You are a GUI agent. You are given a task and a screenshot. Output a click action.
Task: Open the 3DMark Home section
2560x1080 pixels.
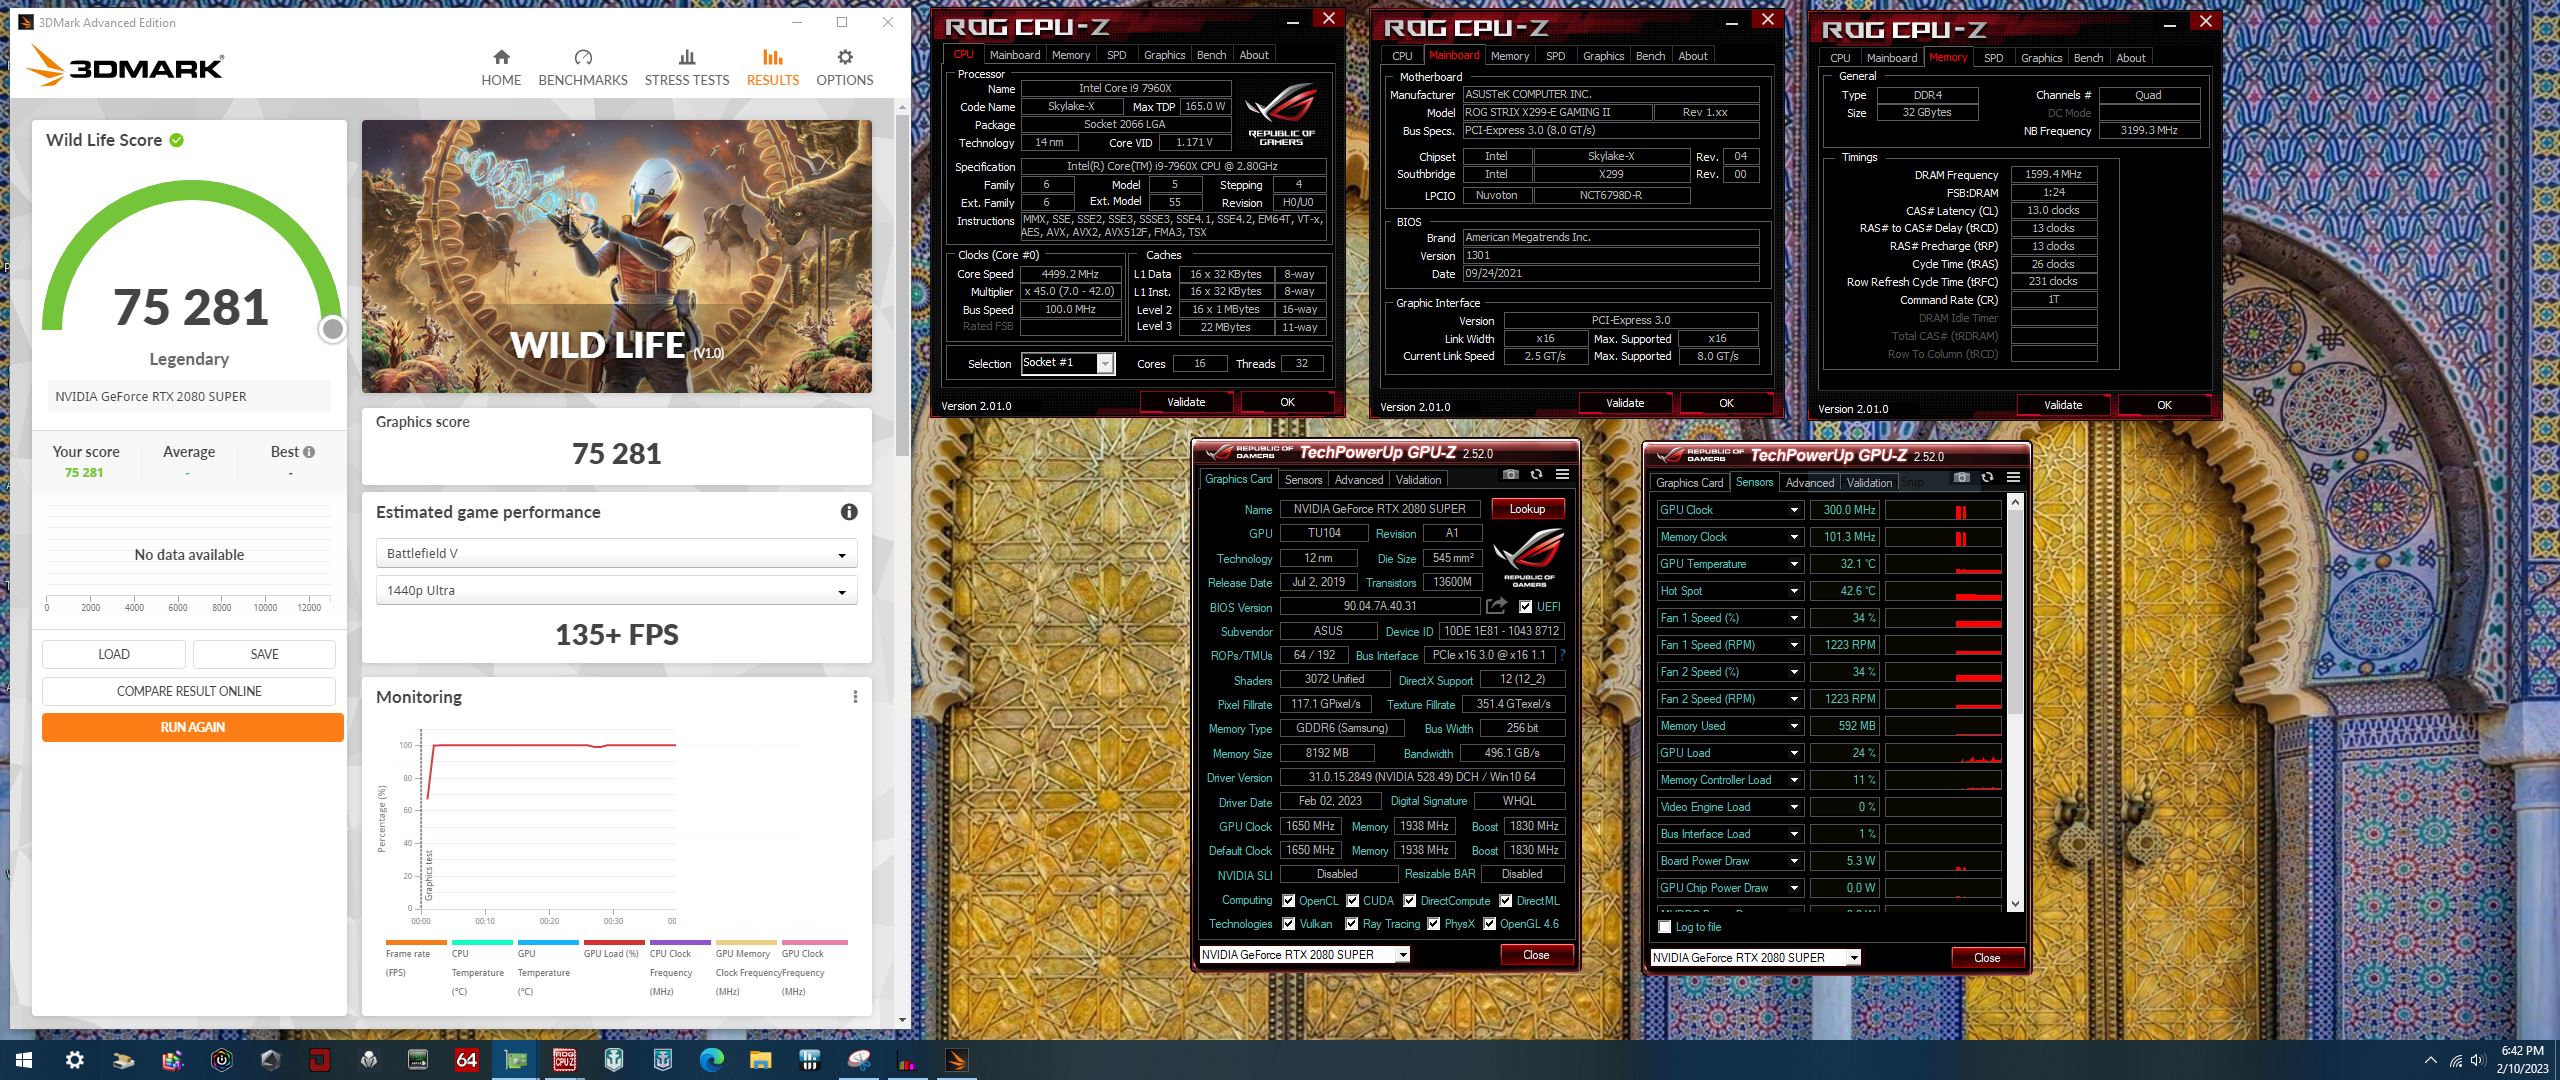point(501,68)
